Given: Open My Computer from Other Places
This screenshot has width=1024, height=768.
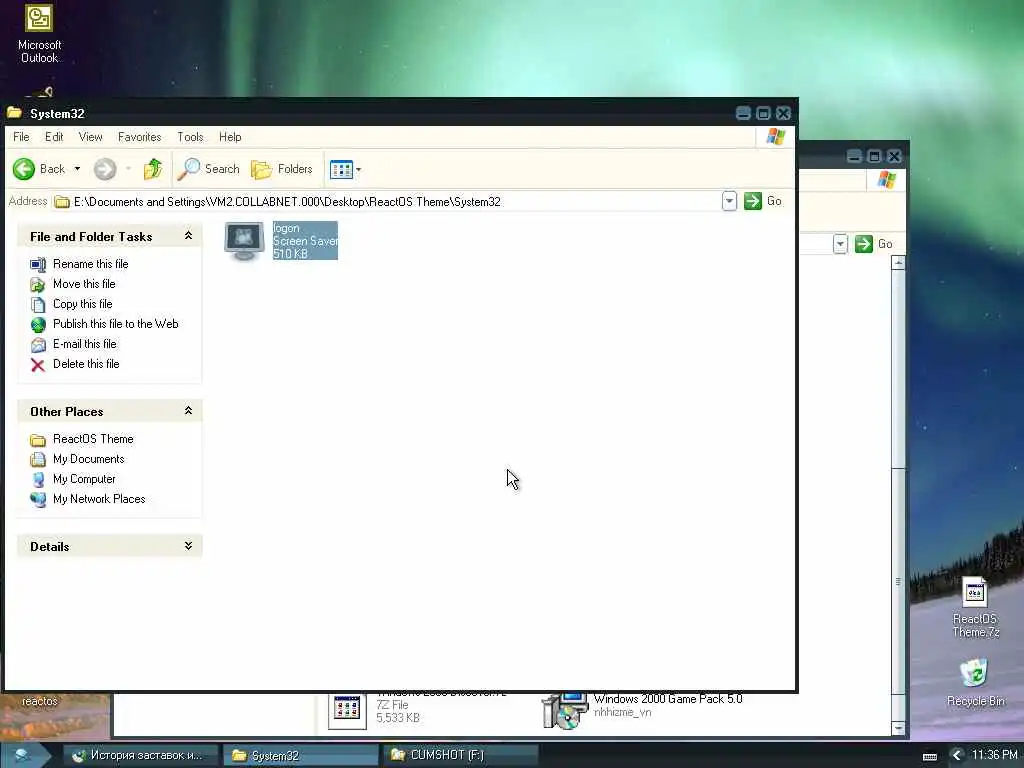Looking at the screenshot, I should click(84, 479).
